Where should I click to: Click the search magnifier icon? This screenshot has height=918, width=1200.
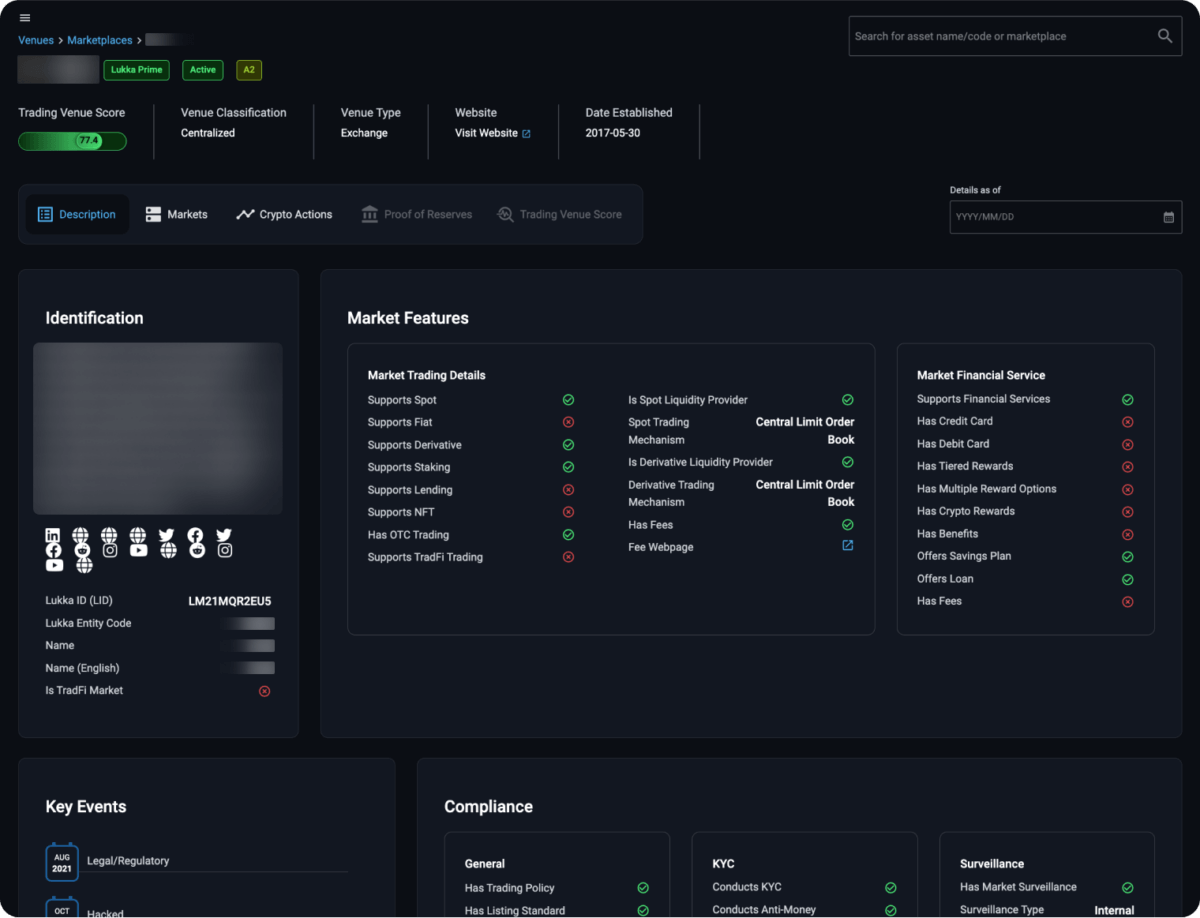click(x=1164, y=35)
